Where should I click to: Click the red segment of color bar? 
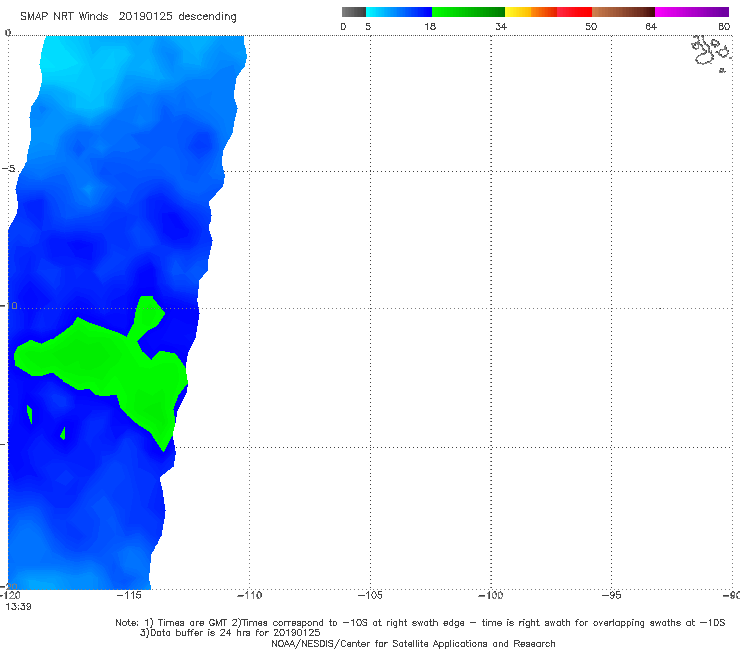[574, 12]
